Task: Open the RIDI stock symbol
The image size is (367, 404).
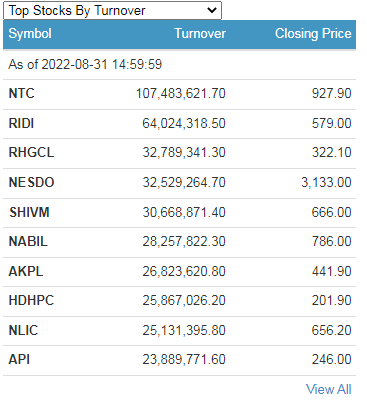Action: (21, 123)
